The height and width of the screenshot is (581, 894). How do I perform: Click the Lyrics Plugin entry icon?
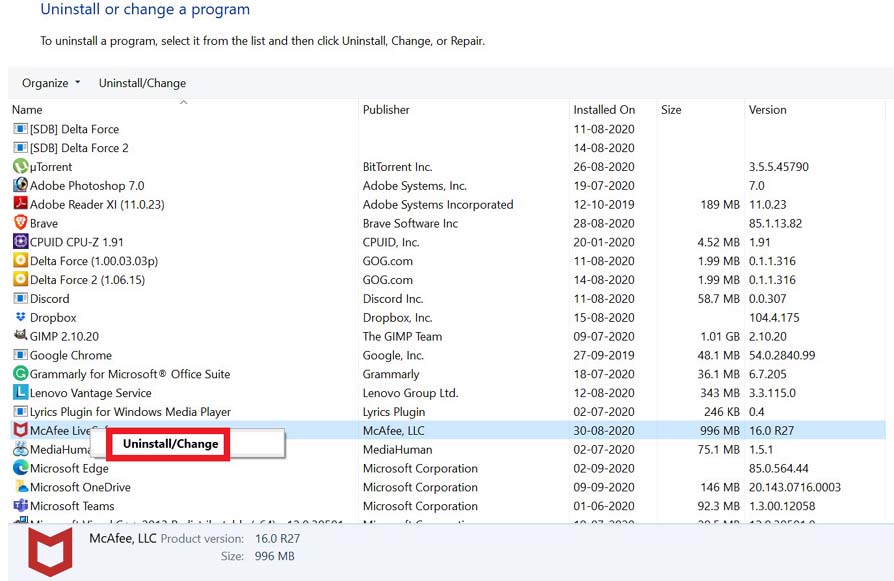(21, 411)
